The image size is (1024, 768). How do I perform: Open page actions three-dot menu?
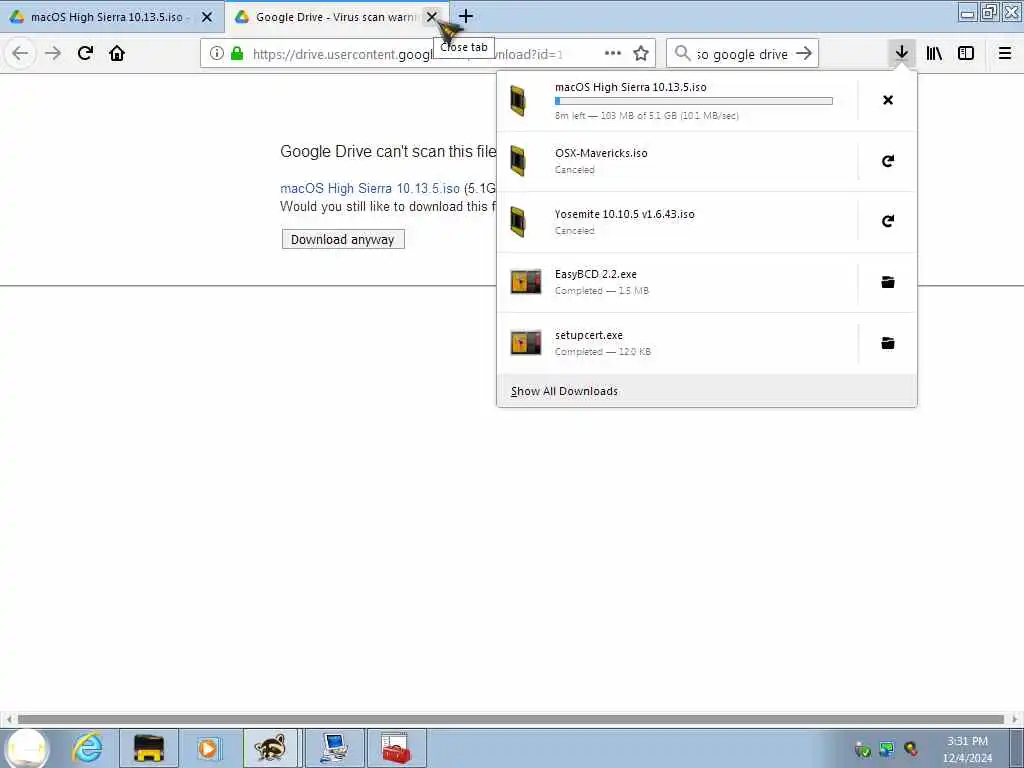pyautogui.click(x=613, y=54)
